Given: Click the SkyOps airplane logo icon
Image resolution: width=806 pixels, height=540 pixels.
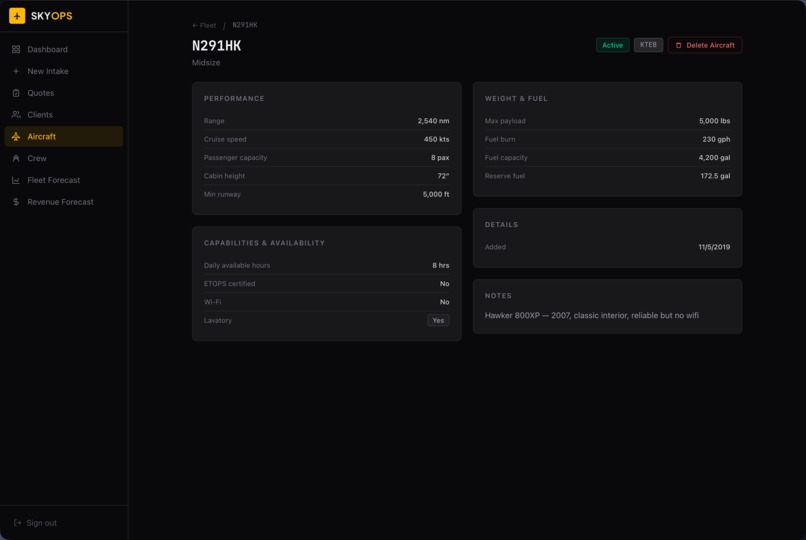Looking at the screenshot, I should click(x=17, y=16).
